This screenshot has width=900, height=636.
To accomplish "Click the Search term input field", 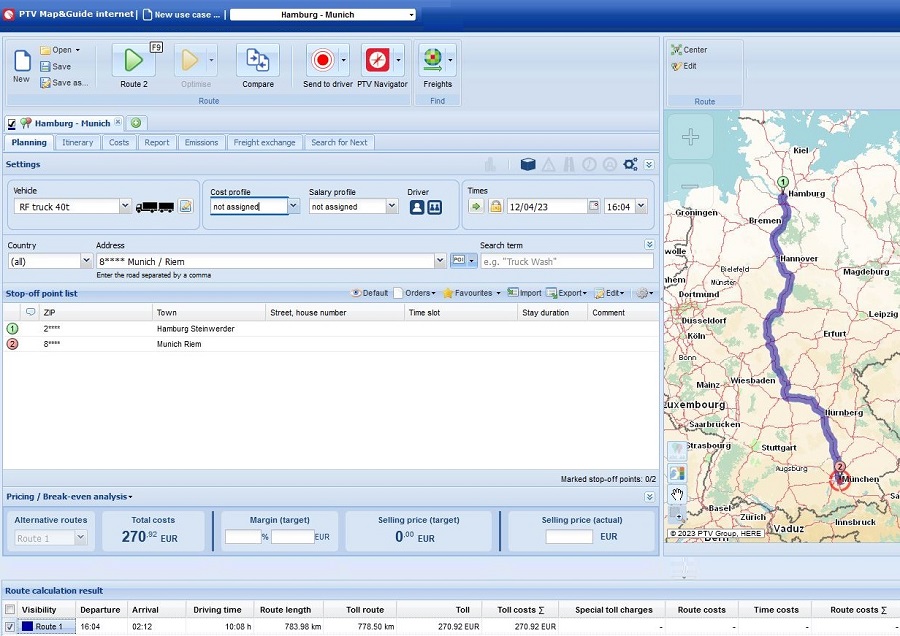I will click(567, 261).
